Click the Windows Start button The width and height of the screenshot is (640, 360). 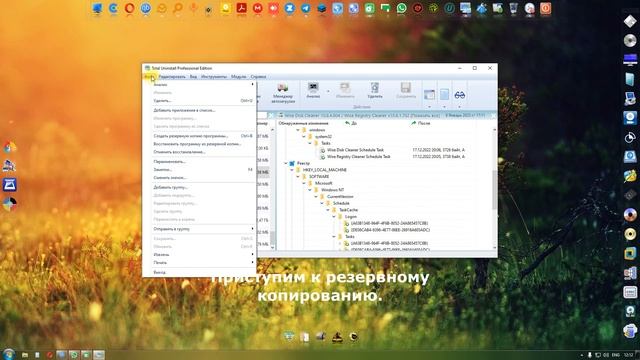point(8,354)
